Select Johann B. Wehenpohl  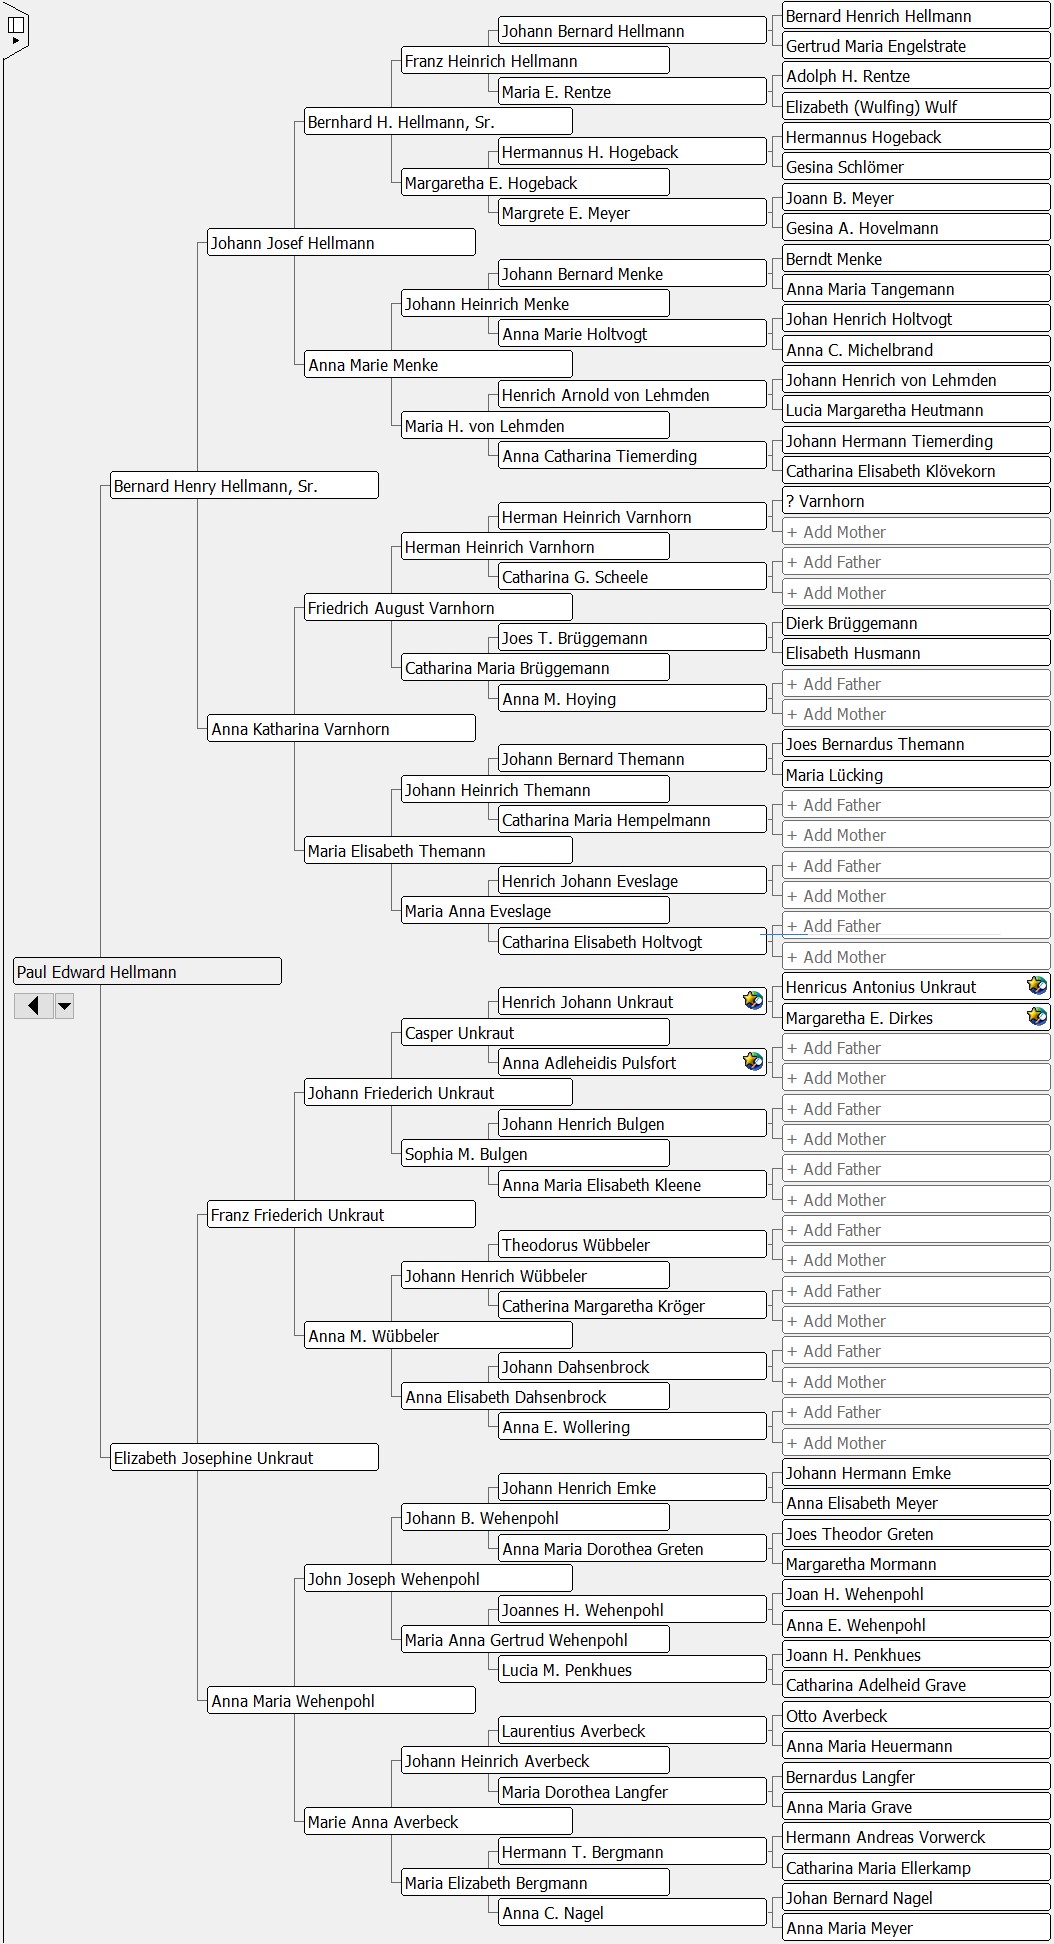(x=535, y=1517)
